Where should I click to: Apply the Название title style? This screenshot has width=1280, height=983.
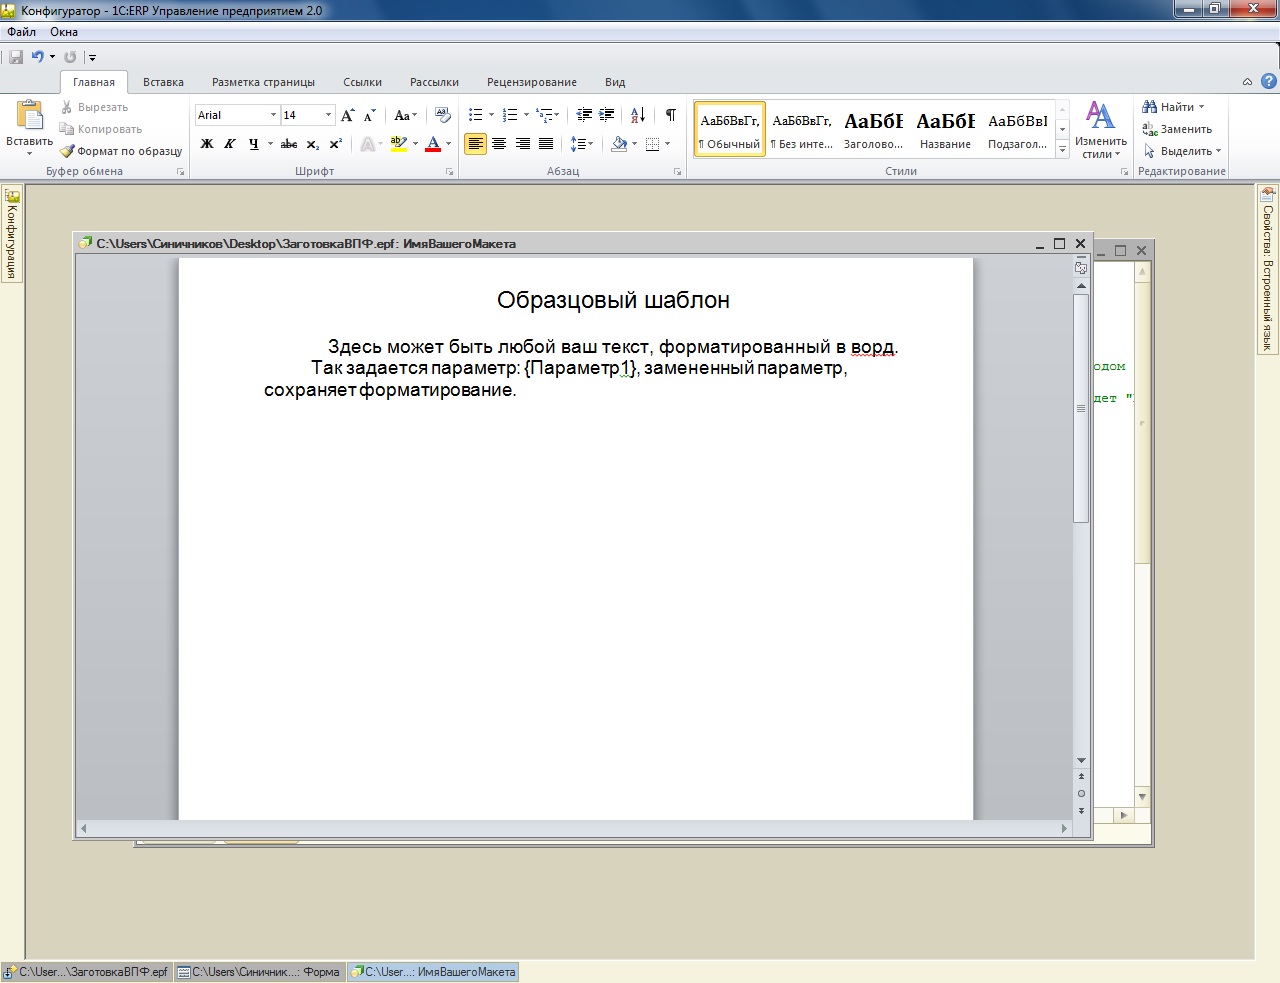[x=945, y=130]
